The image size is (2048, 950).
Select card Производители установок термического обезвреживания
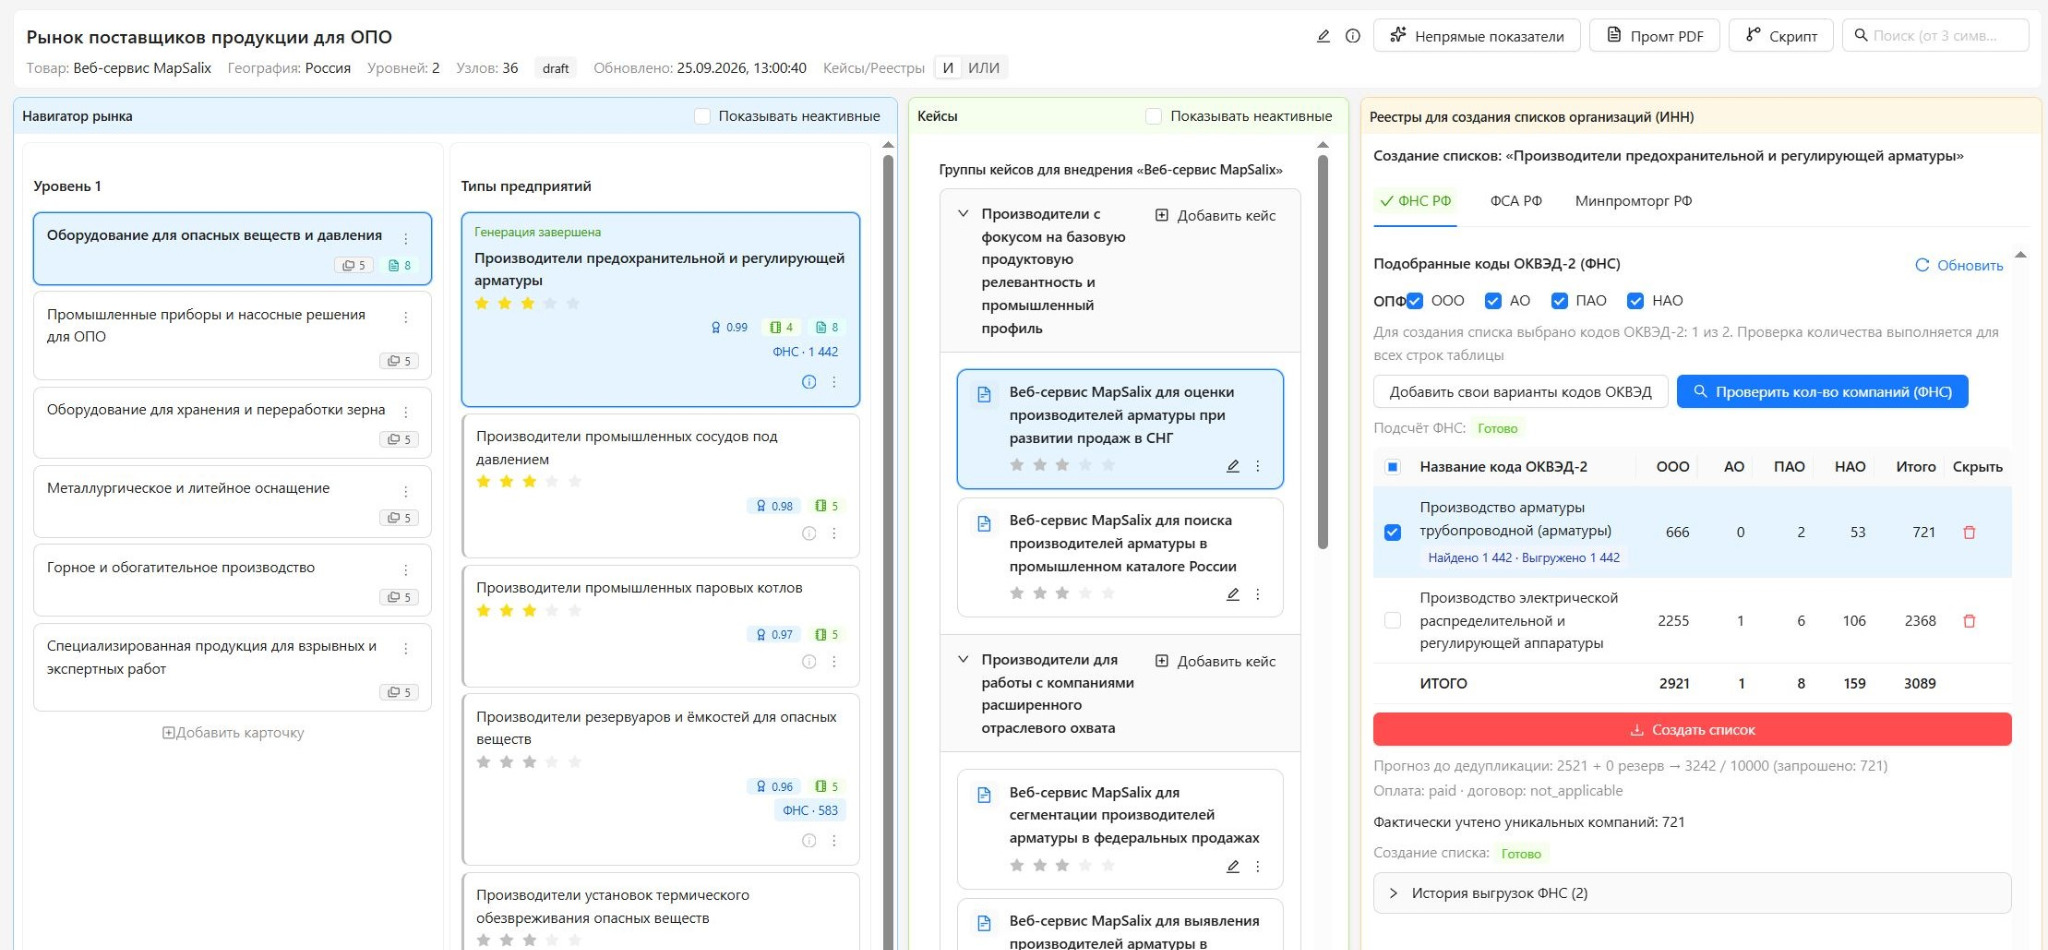[x=660, y=911]
